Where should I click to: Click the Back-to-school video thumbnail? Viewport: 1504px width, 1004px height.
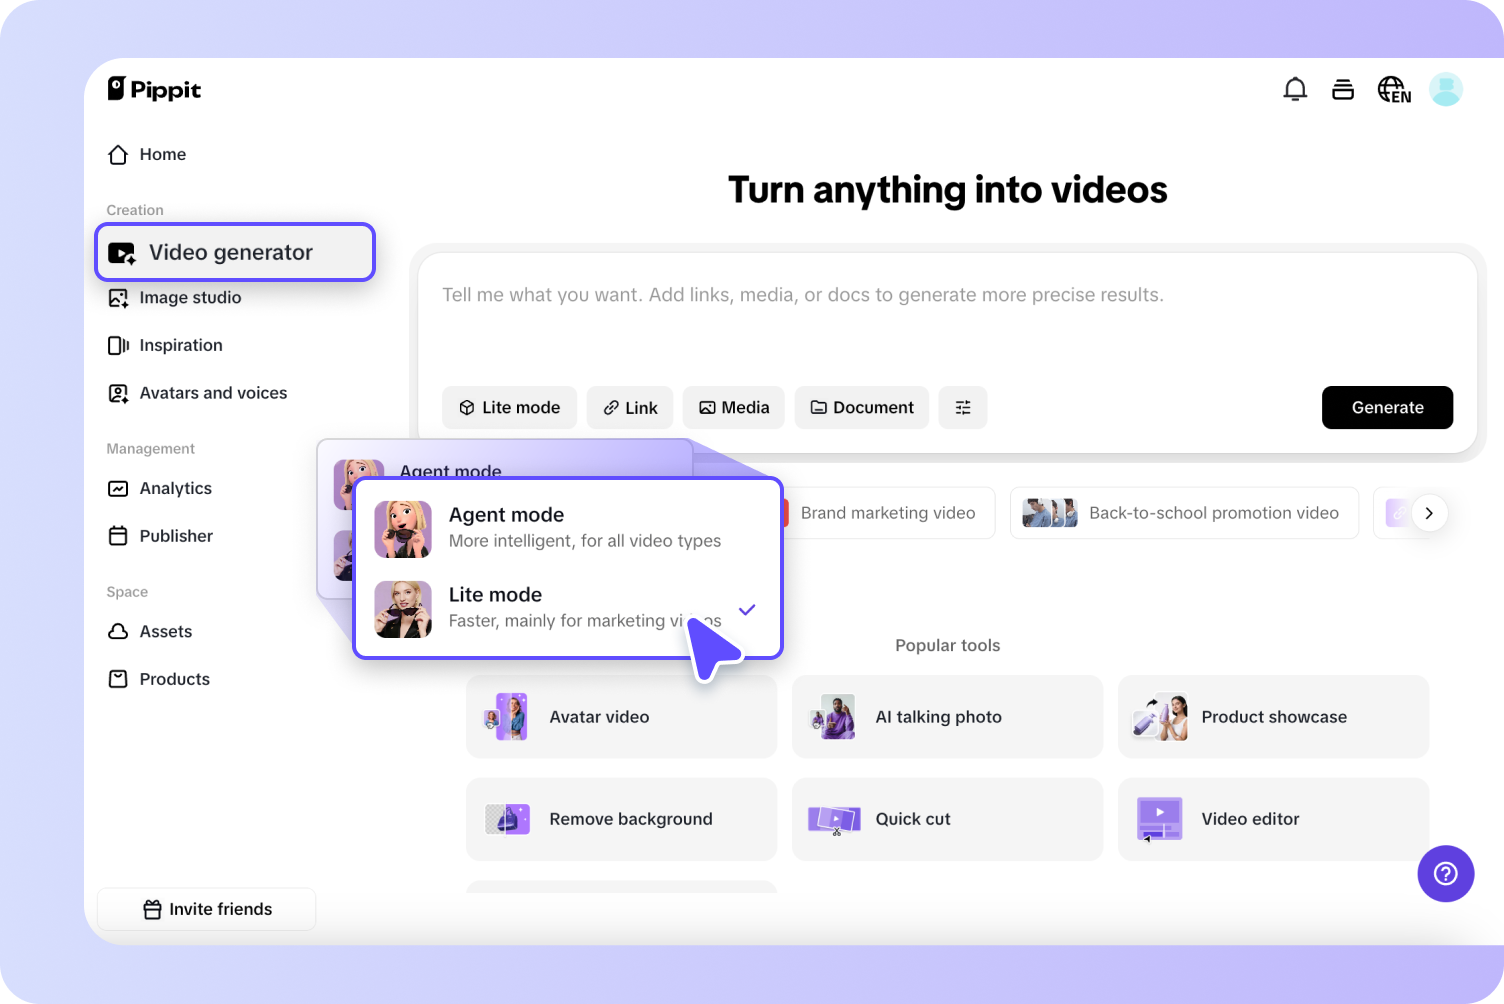(x=1050, y=513)
